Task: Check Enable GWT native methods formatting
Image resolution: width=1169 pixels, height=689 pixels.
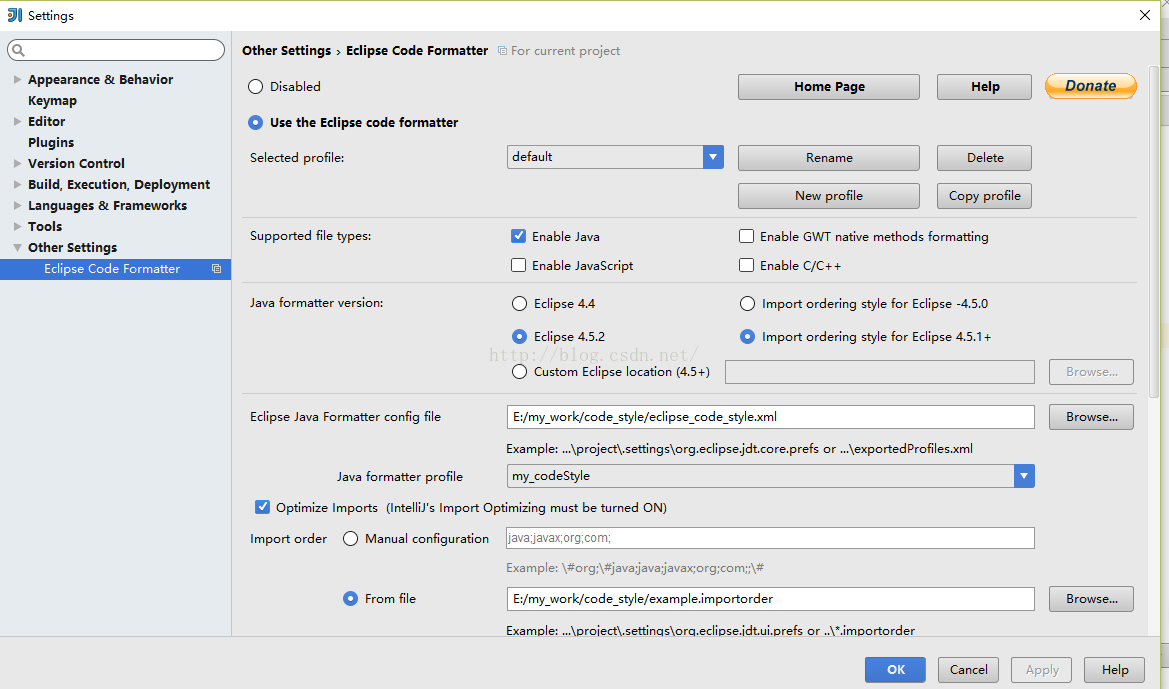Action: pyautogui.click(x=746, y=236)
